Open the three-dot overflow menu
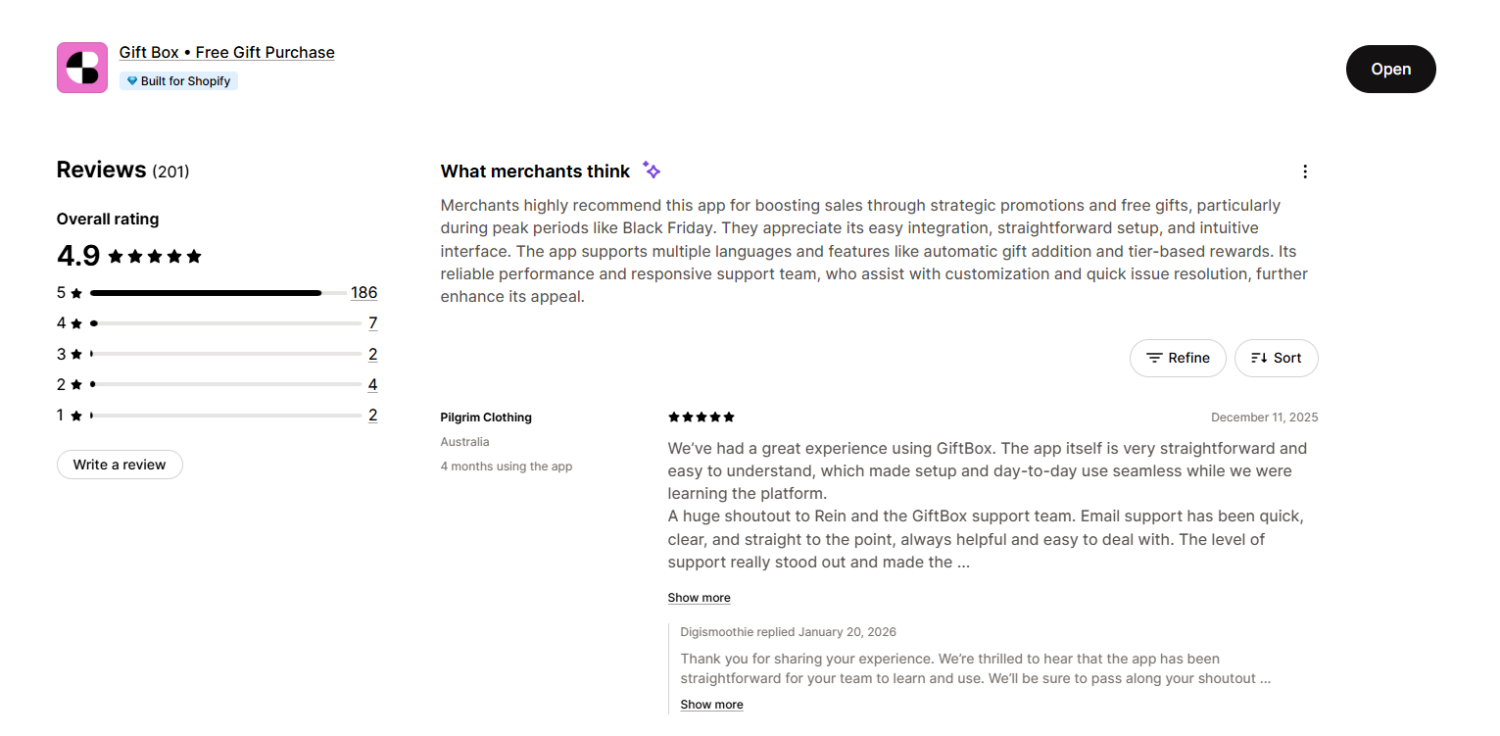Screen dimensions: 1500x736 pyautogui.click(x=1305, y=171)
